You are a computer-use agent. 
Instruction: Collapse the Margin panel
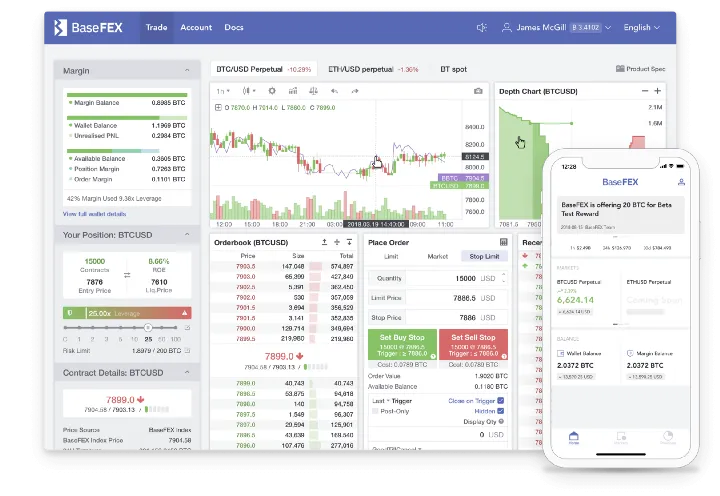tap(187, 70)
